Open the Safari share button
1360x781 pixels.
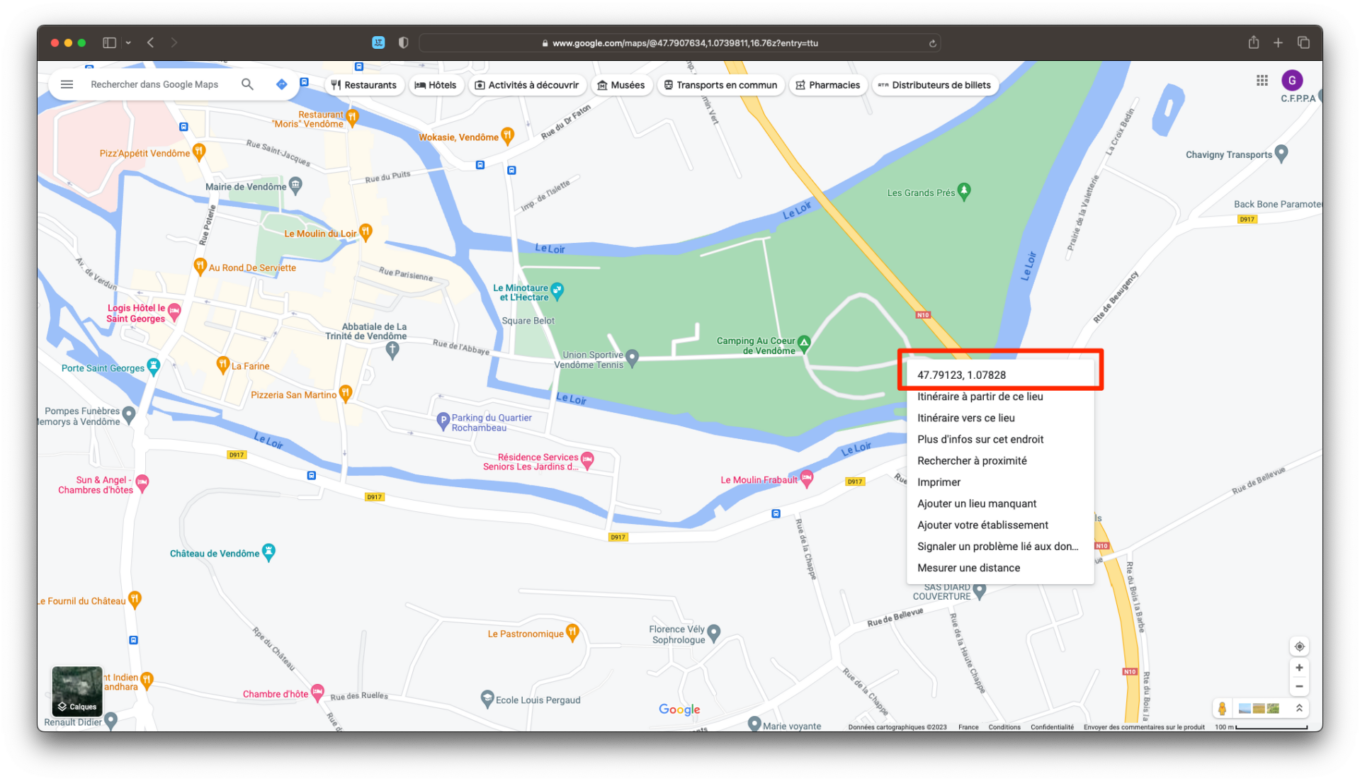pyautogui.click(x=1253, y=42)
